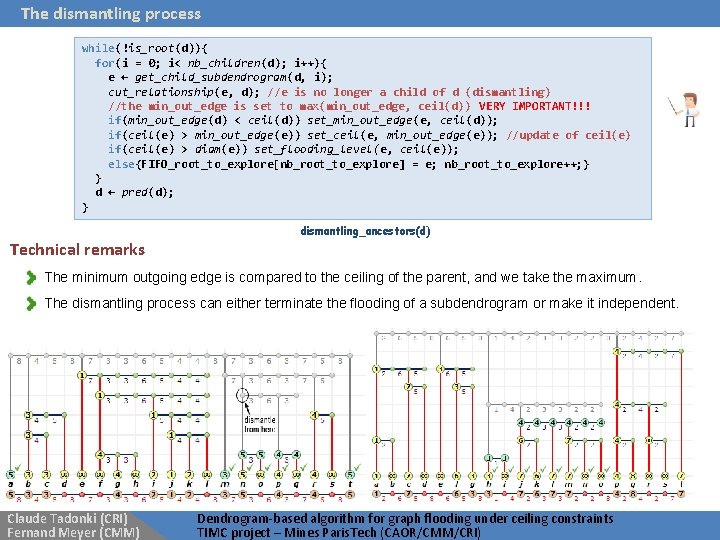Click the slide title 'The dismantling process'

[x=111, y=13]
